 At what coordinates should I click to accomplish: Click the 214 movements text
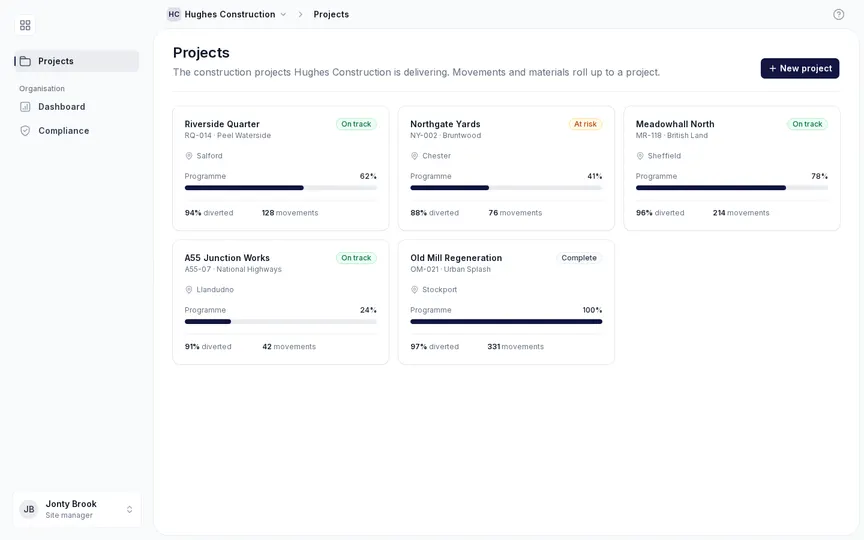point(741,213)
